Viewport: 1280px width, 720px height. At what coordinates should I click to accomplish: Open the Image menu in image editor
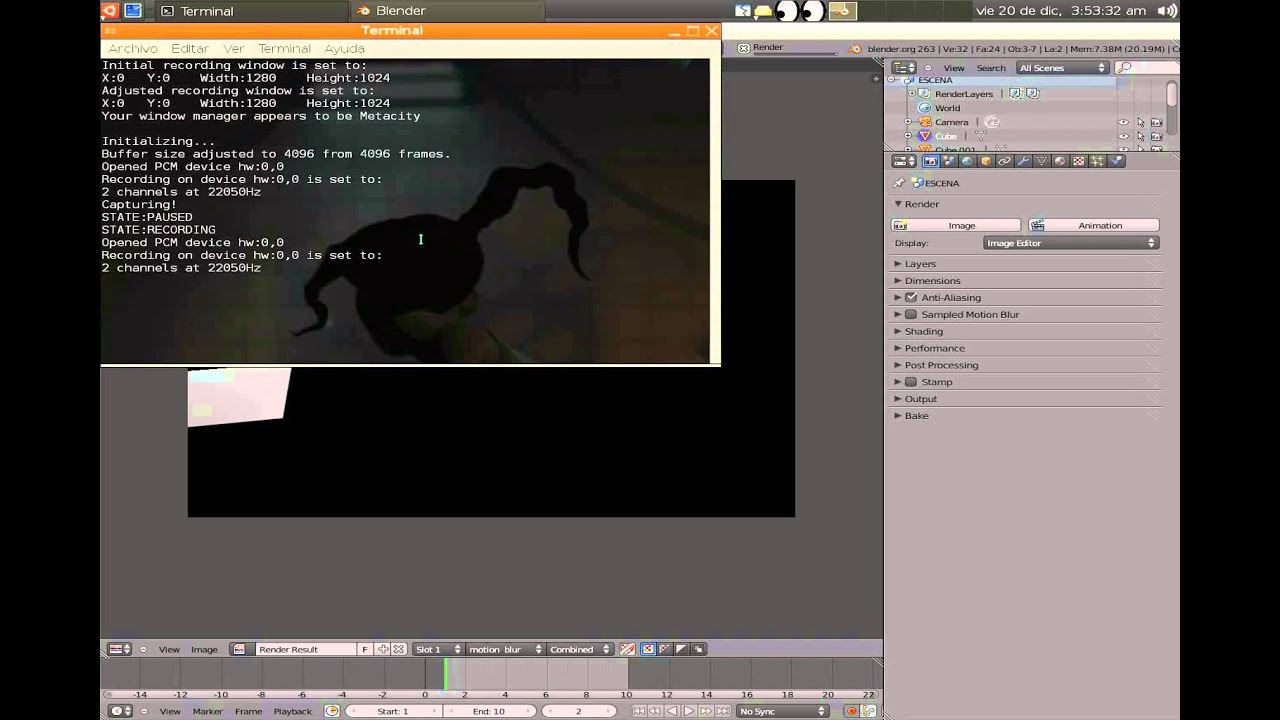[x=204, y=649]
